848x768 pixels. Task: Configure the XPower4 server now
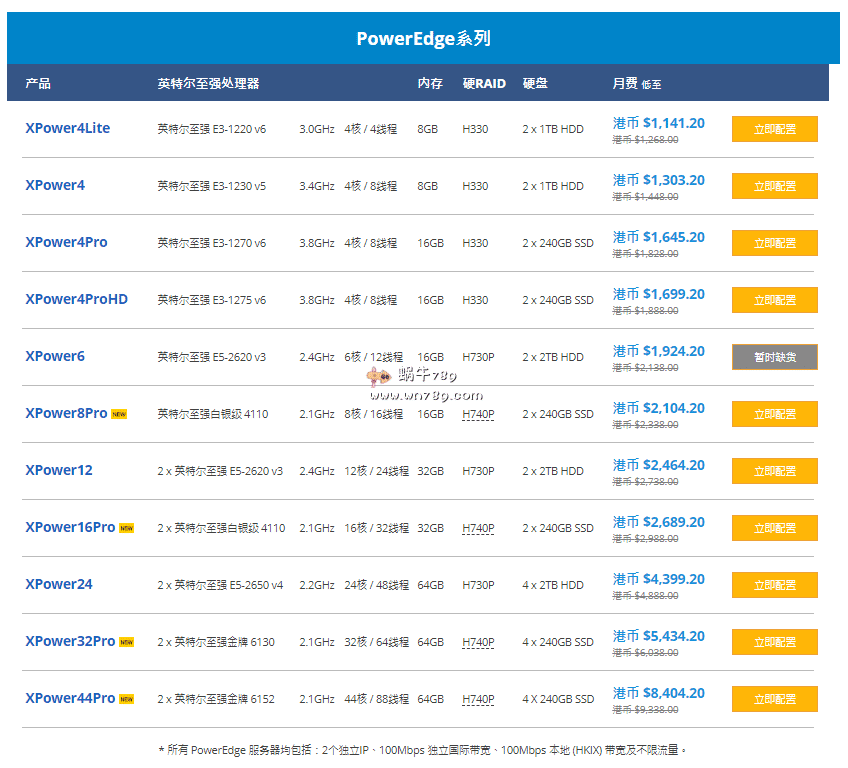pyautogui.click(x=774, y=186)
